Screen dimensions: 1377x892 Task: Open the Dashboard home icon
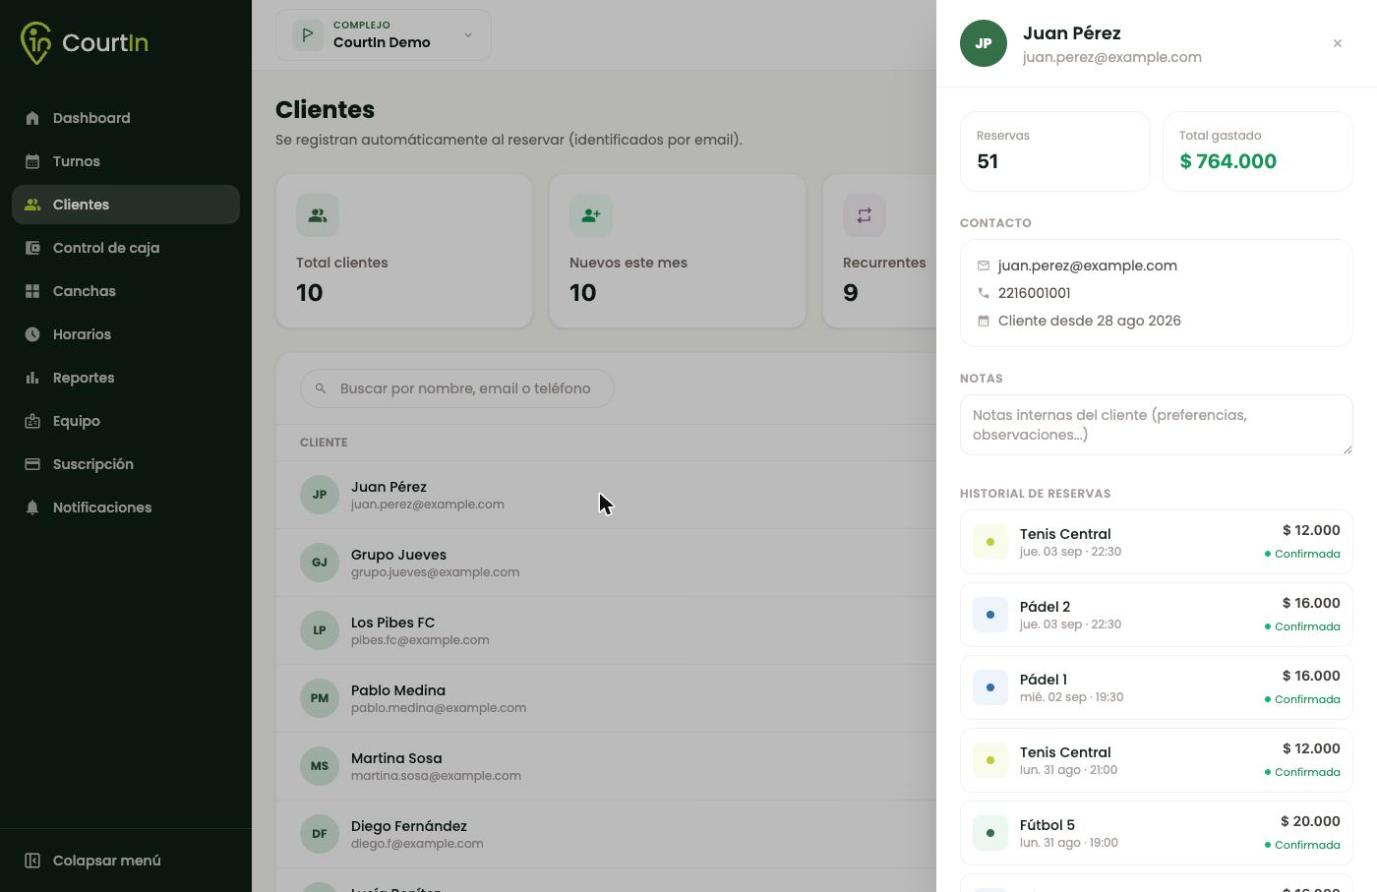pyautogui.click(x=32, y=118)
